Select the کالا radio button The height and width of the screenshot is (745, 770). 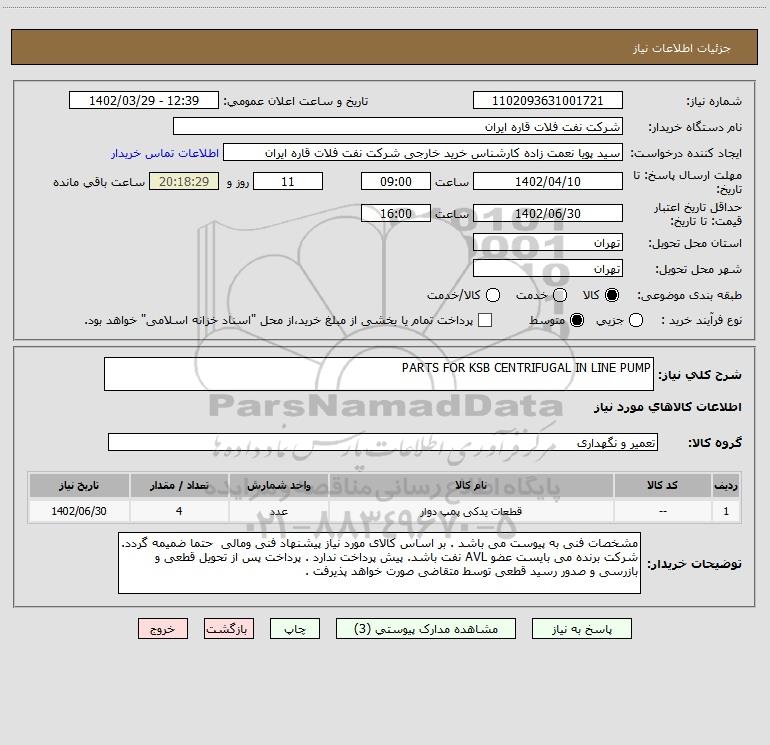tap(612, 295)
